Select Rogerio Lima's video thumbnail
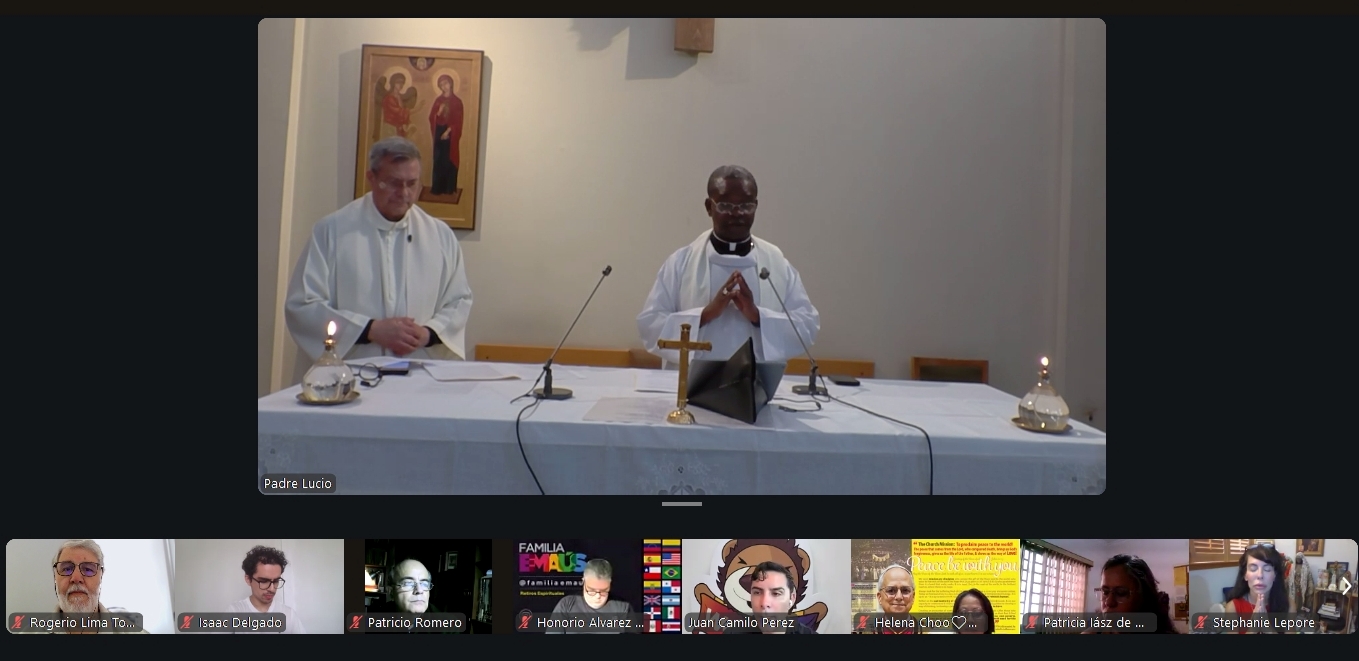The width and height of the screenshot is (1359, 661). coord(90,580)
